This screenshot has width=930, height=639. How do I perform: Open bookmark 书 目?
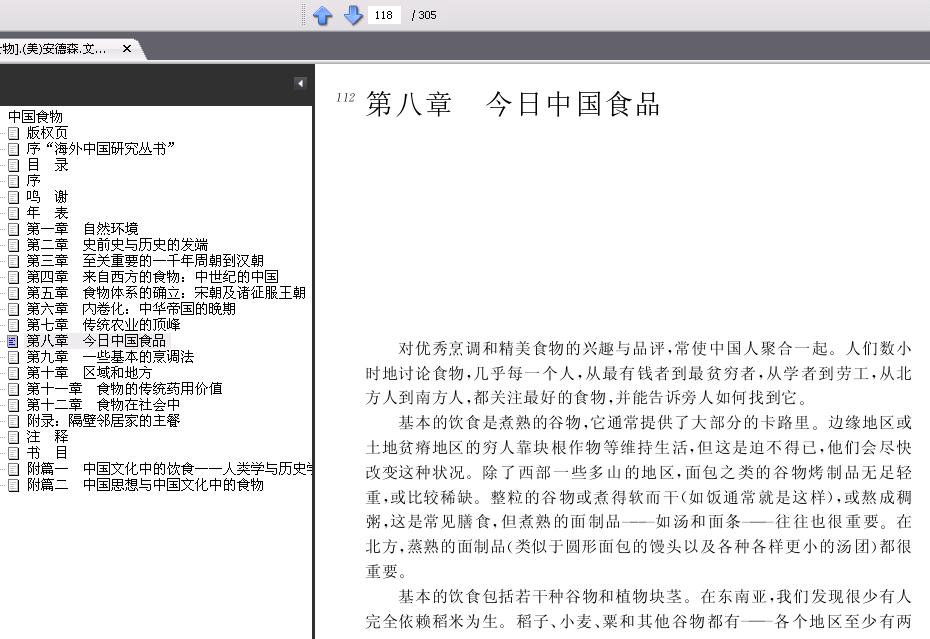[x=47, y=453]
